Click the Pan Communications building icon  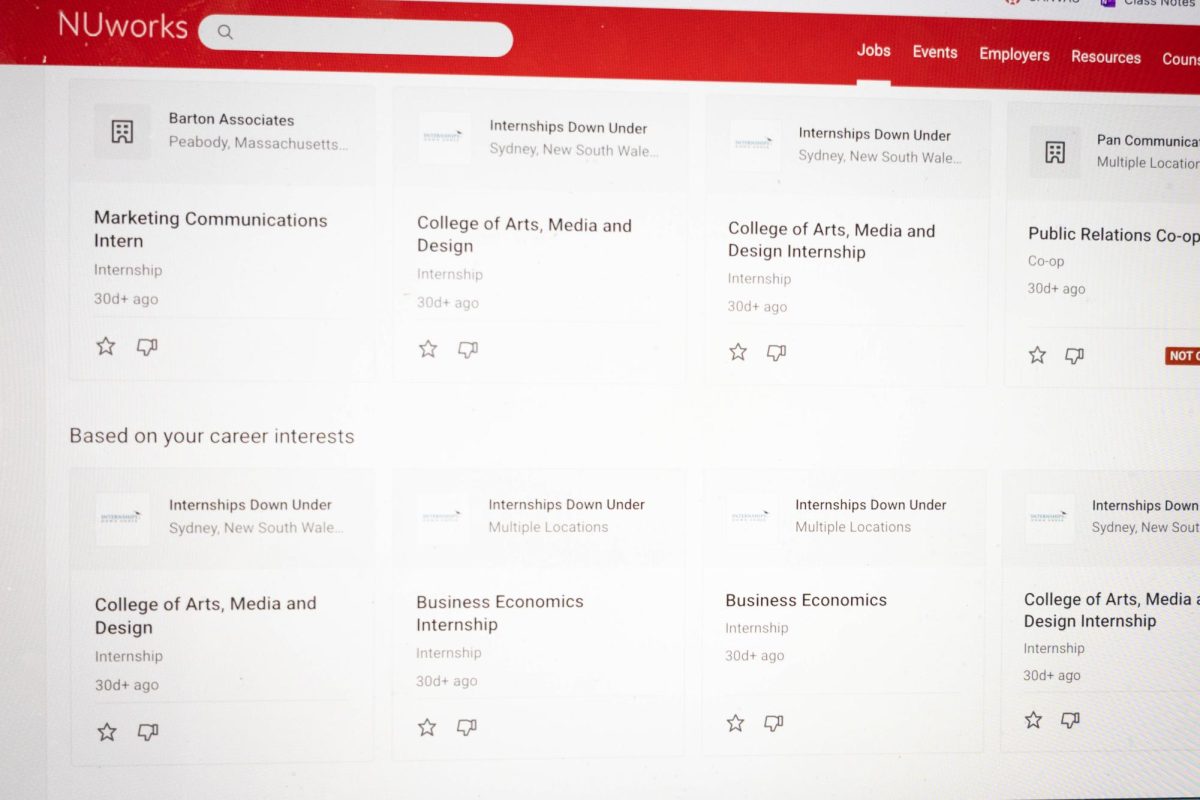1055,152
